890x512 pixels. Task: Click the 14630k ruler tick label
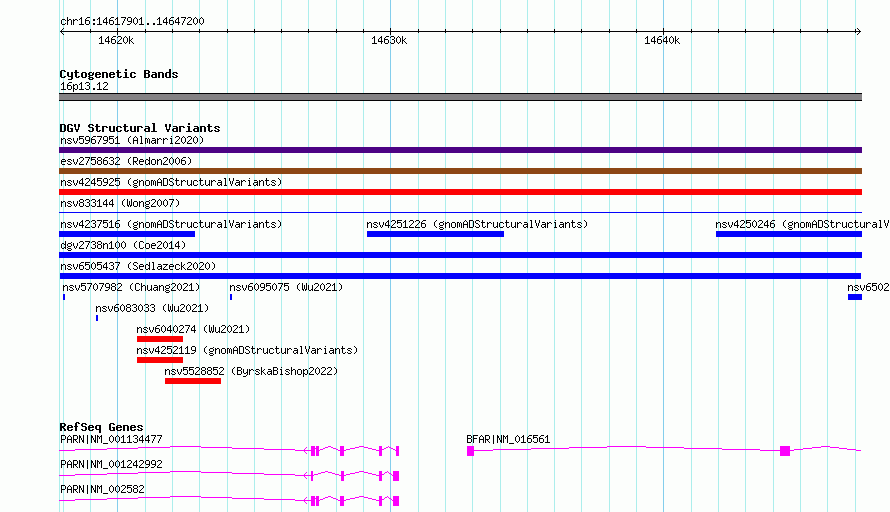point(389,40)
